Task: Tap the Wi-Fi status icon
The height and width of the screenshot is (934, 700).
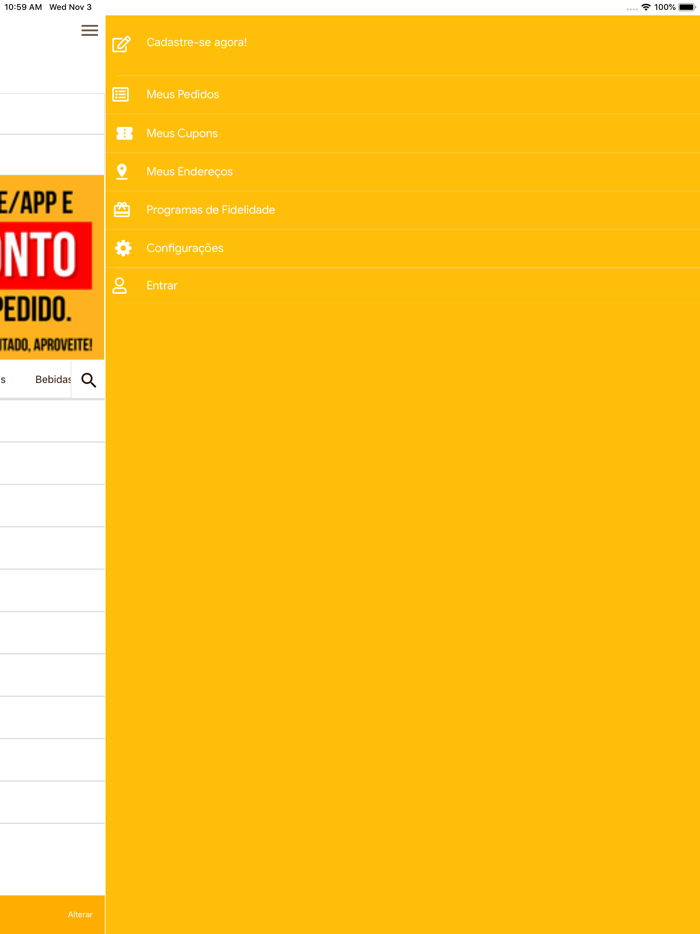Action: point(646,7)
